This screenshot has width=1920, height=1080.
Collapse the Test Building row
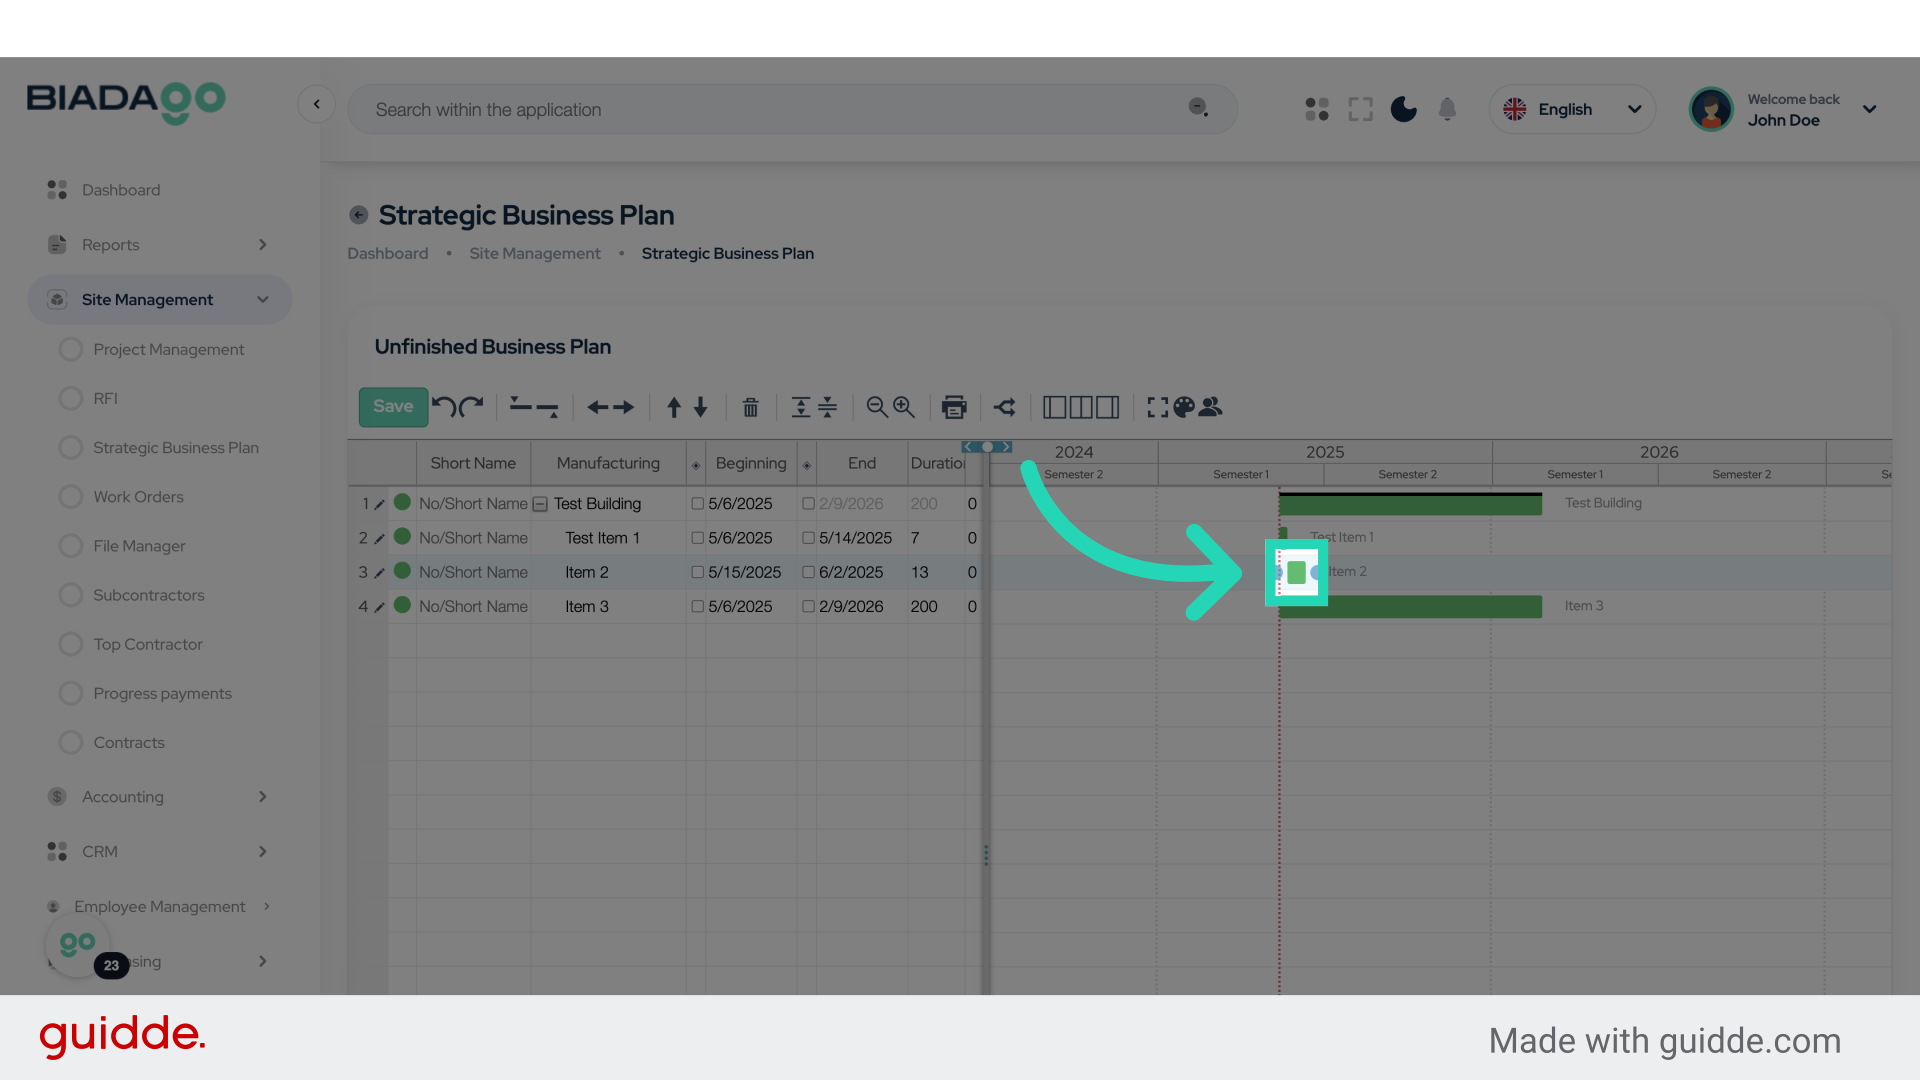coord(540,504)
